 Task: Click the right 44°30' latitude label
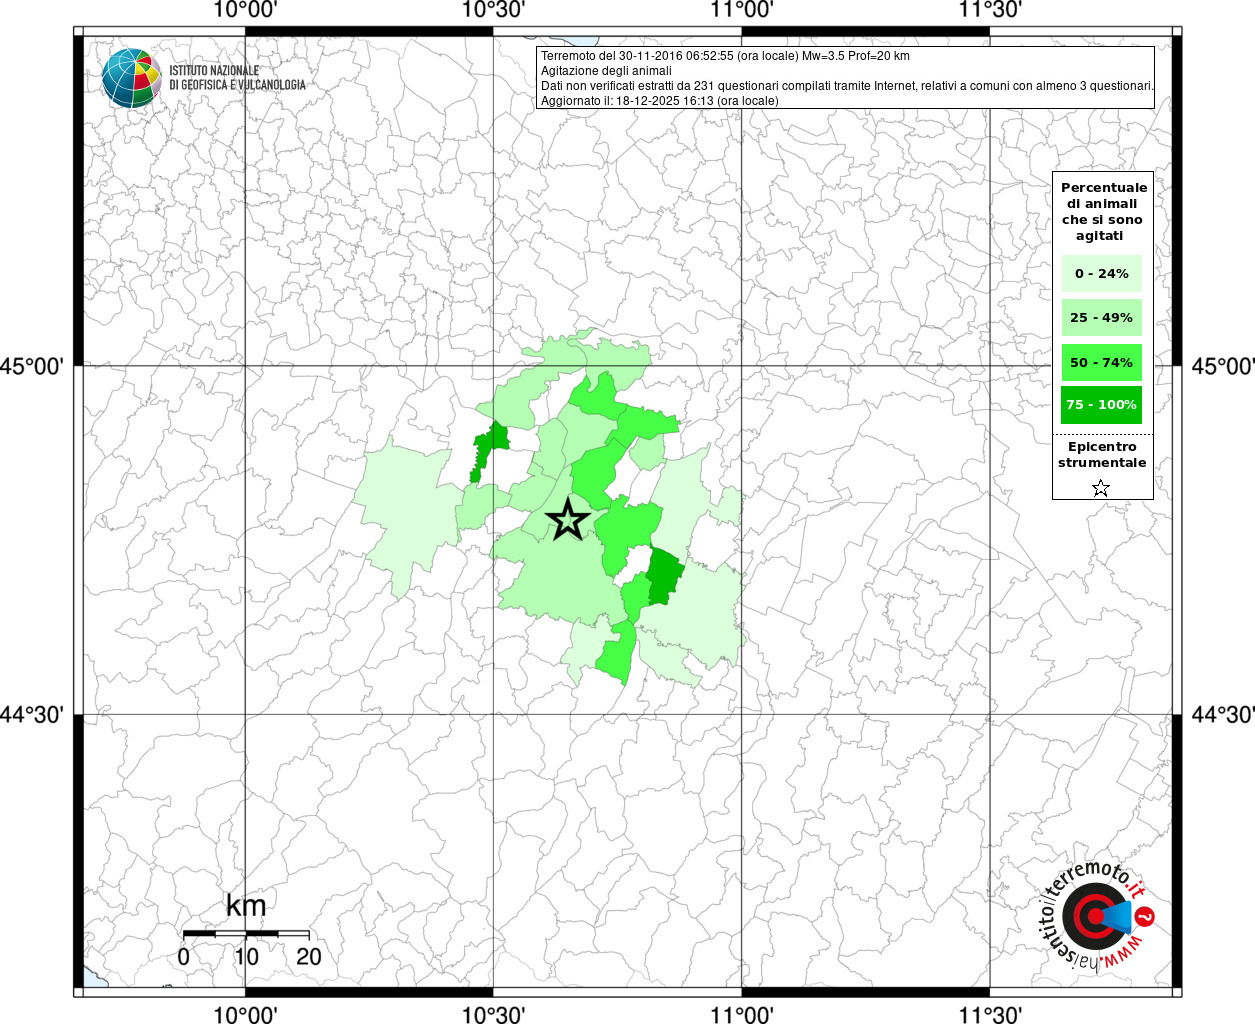point(1222,714)
